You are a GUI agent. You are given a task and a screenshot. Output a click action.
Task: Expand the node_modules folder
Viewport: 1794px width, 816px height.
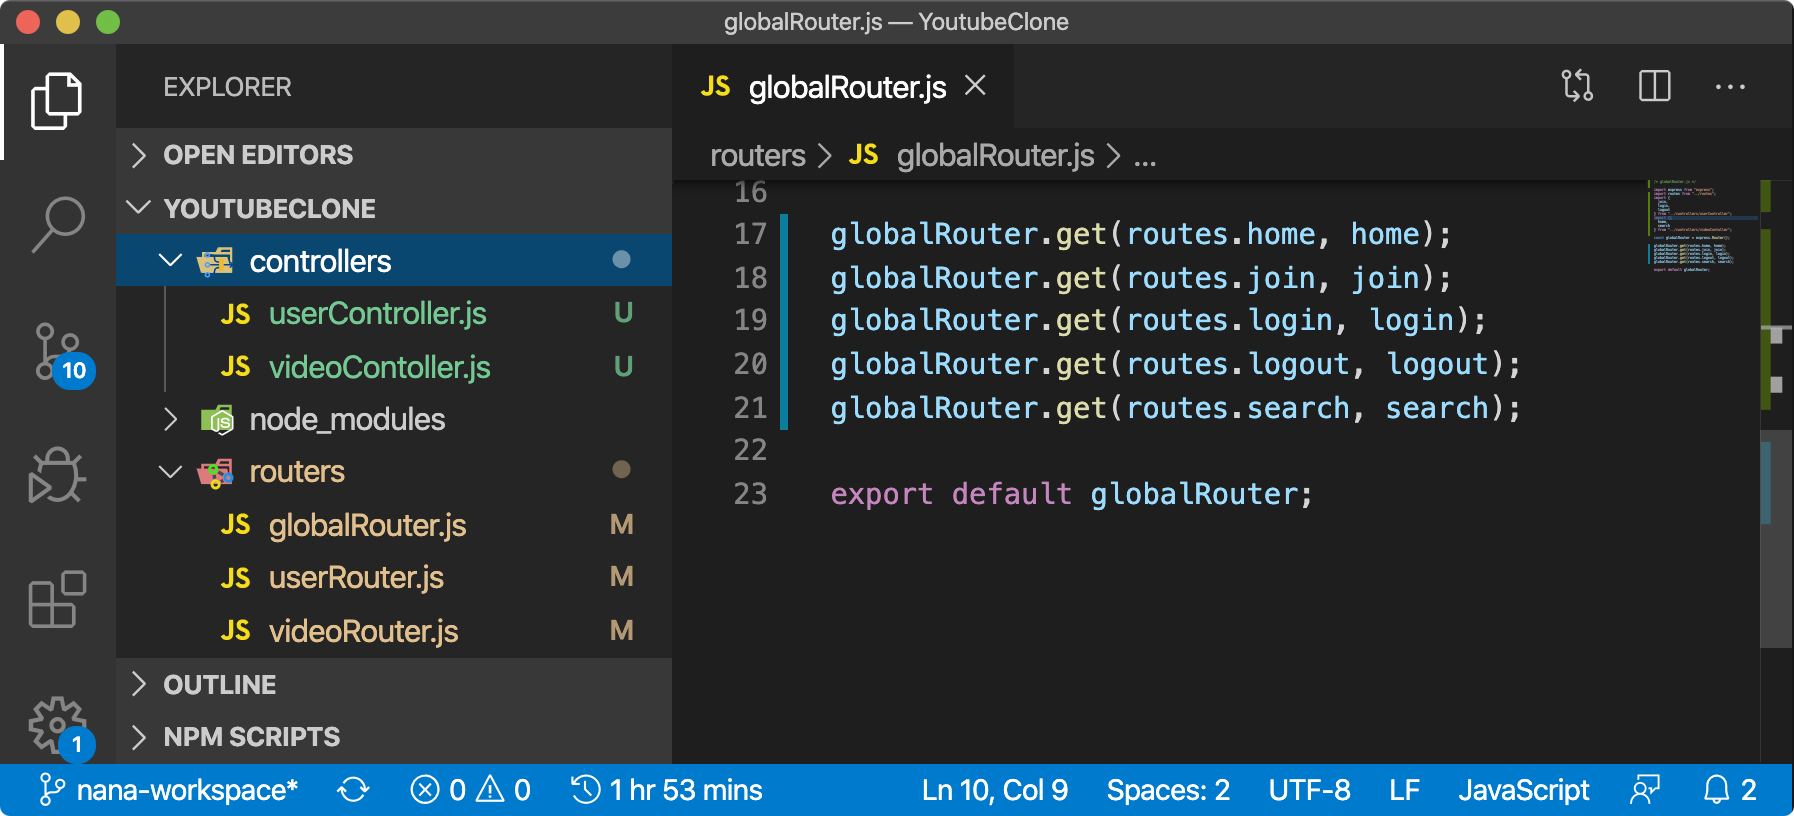coord(394,419)
